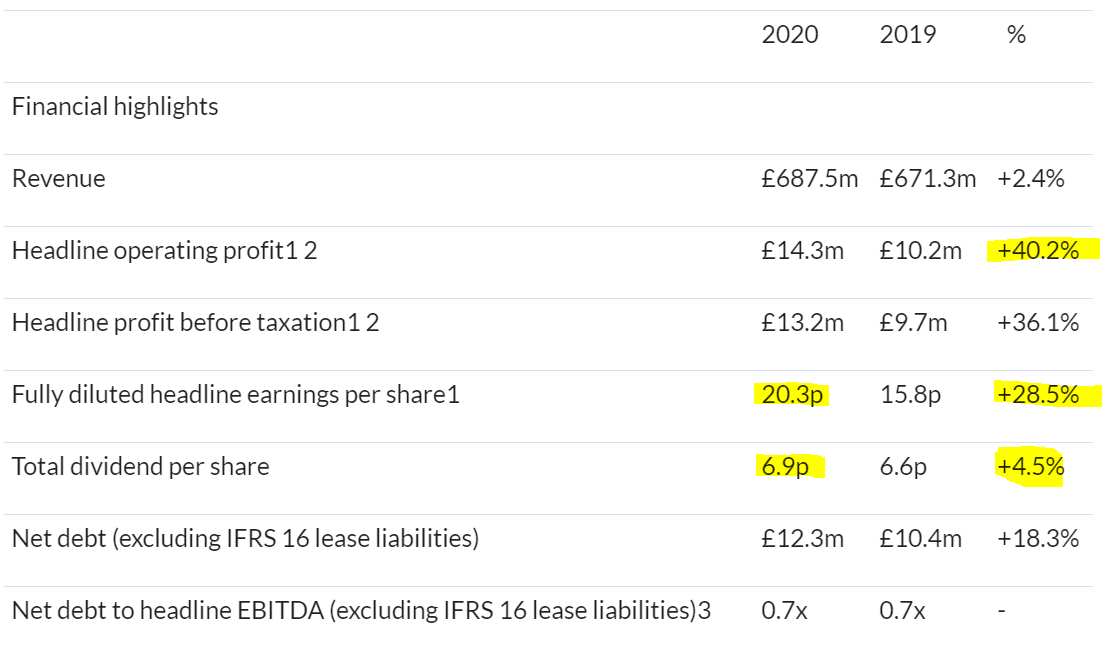1105x646 pixels.
Task: Select the highlighted +28.5% figure
Action: tap(1038, 395)
